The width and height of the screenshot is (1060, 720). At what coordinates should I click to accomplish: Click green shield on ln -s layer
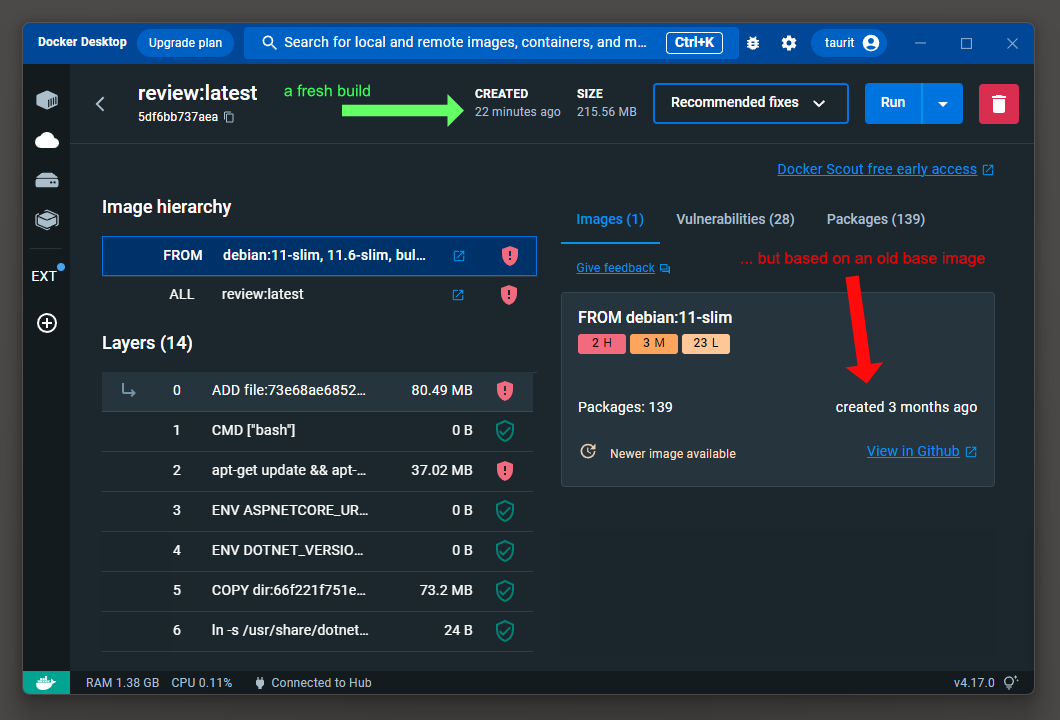[x=505, y=630]
